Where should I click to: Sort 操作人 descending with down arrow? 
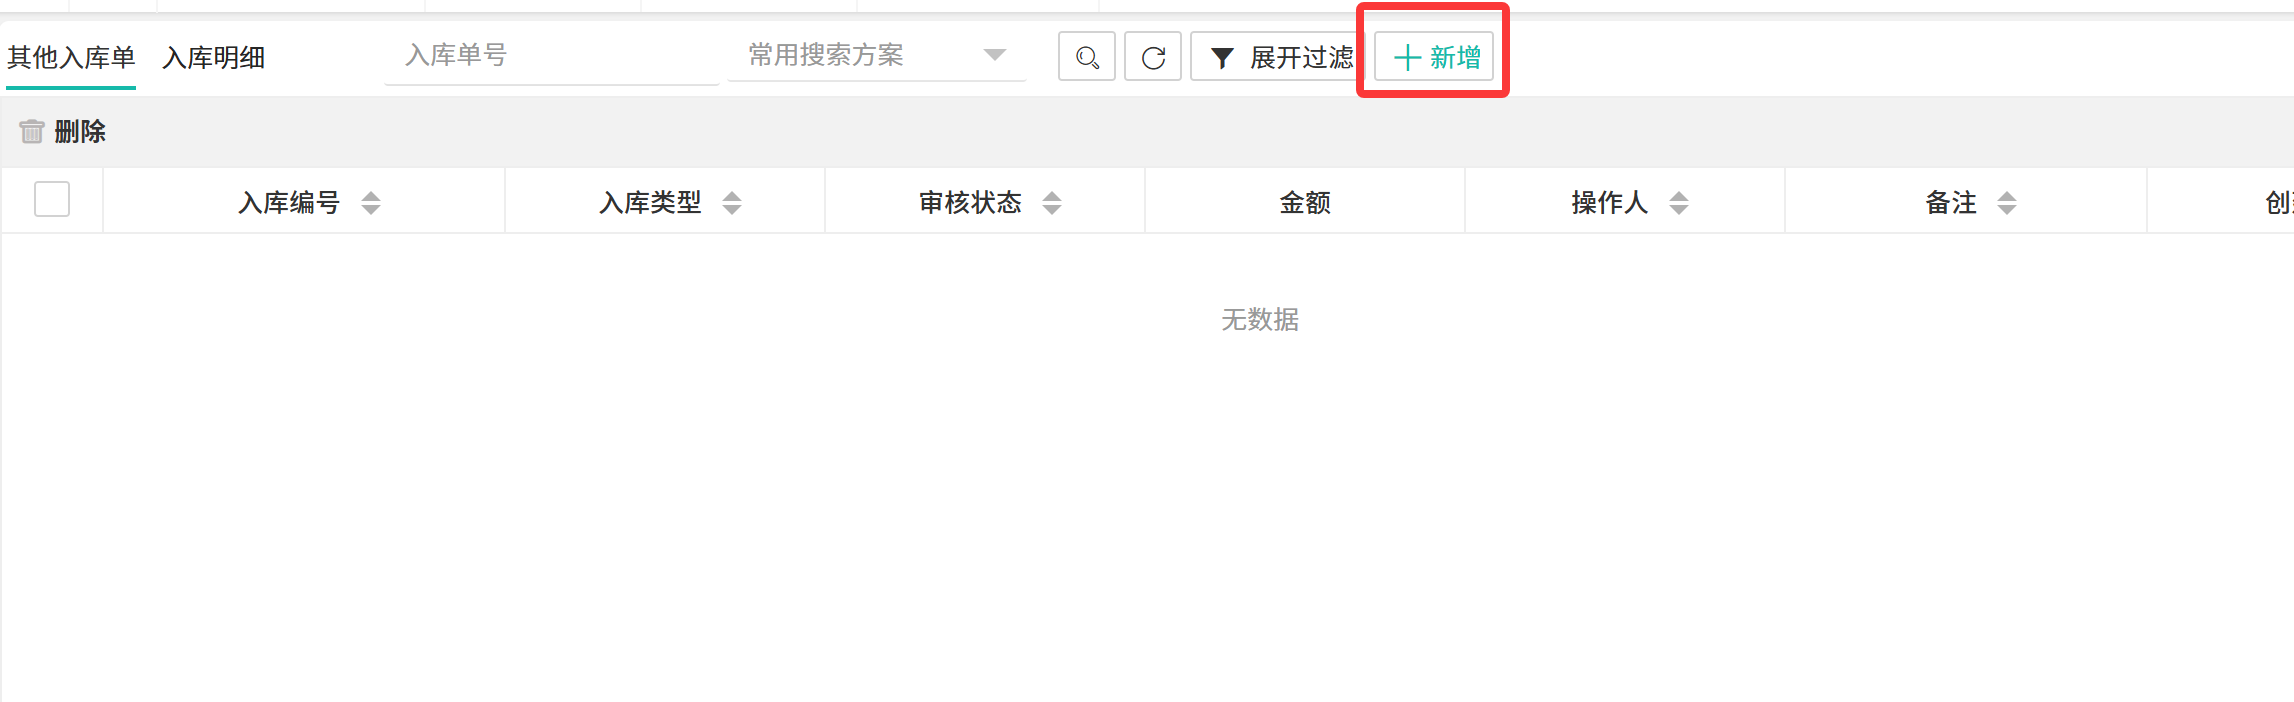click(x=1679, y=210)
